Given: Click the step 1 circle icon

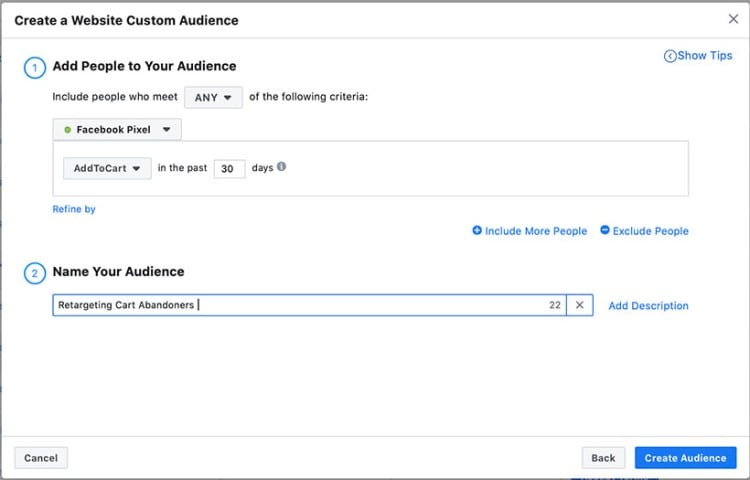Looking at the screenshot, I should [35, 68].
